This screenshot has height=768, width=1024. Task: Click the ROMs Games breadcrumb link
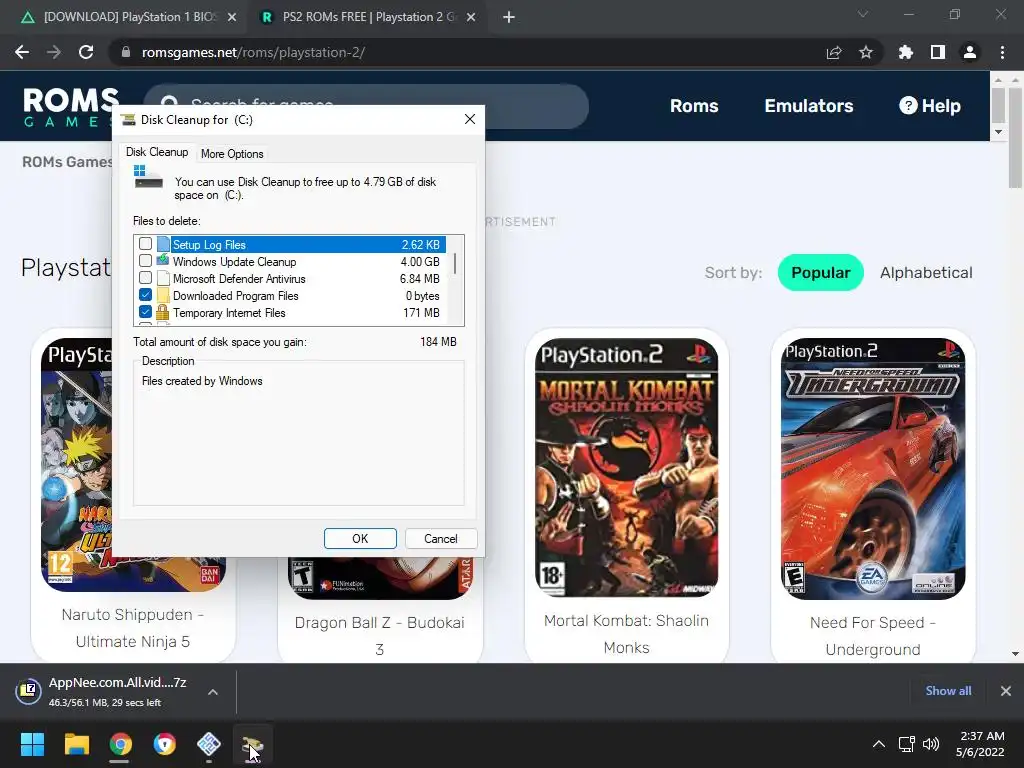click(x=67, y=162)
